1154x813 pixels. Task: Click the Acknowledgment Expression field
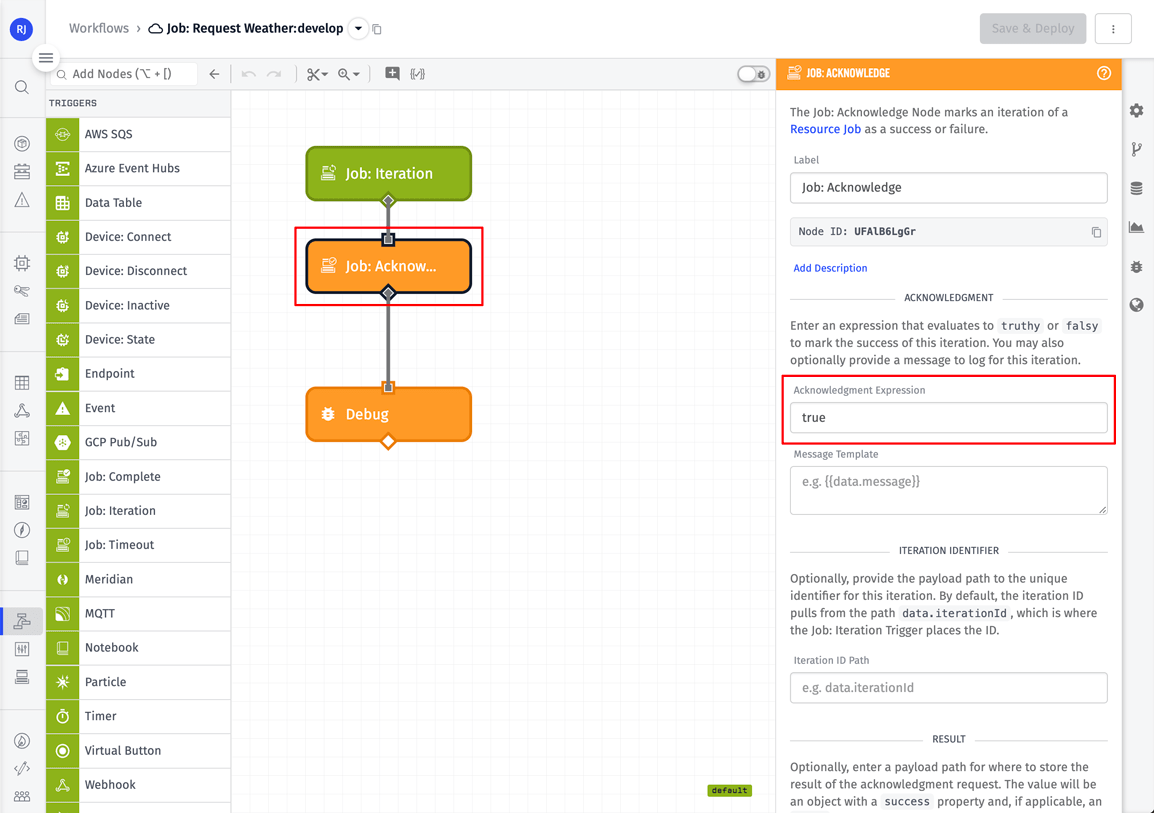coord(948,417)
